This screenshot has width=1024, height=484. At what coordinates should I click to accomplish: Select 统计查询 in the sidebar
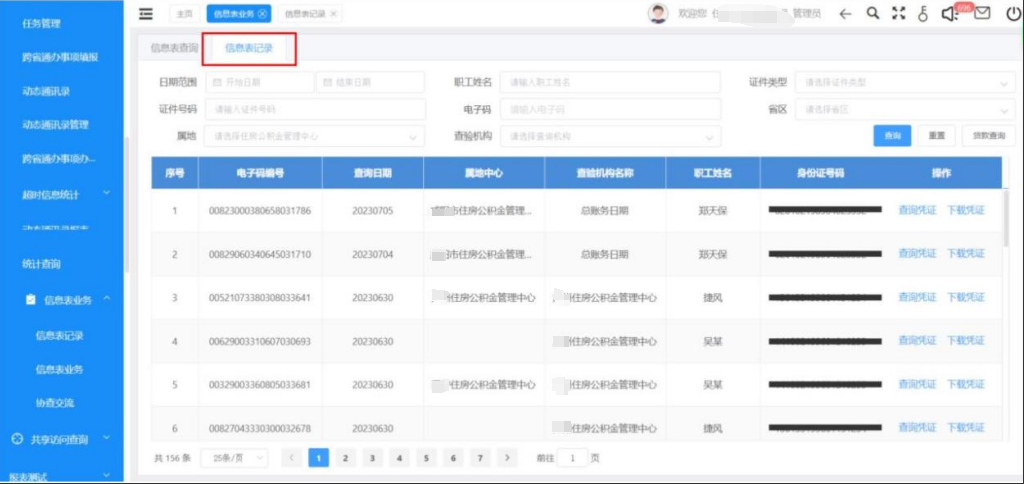click(42, 264)
